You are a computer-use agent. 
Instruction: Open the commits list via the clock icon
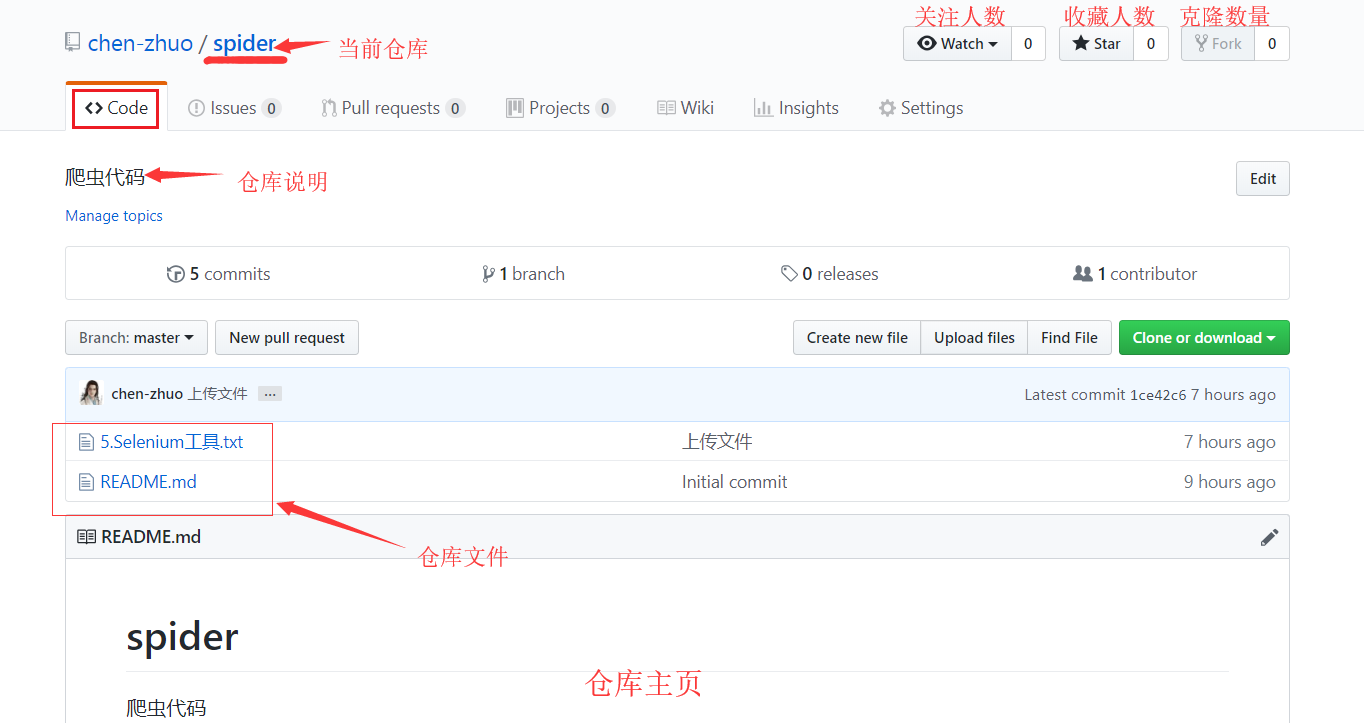(x=176, y=273)
